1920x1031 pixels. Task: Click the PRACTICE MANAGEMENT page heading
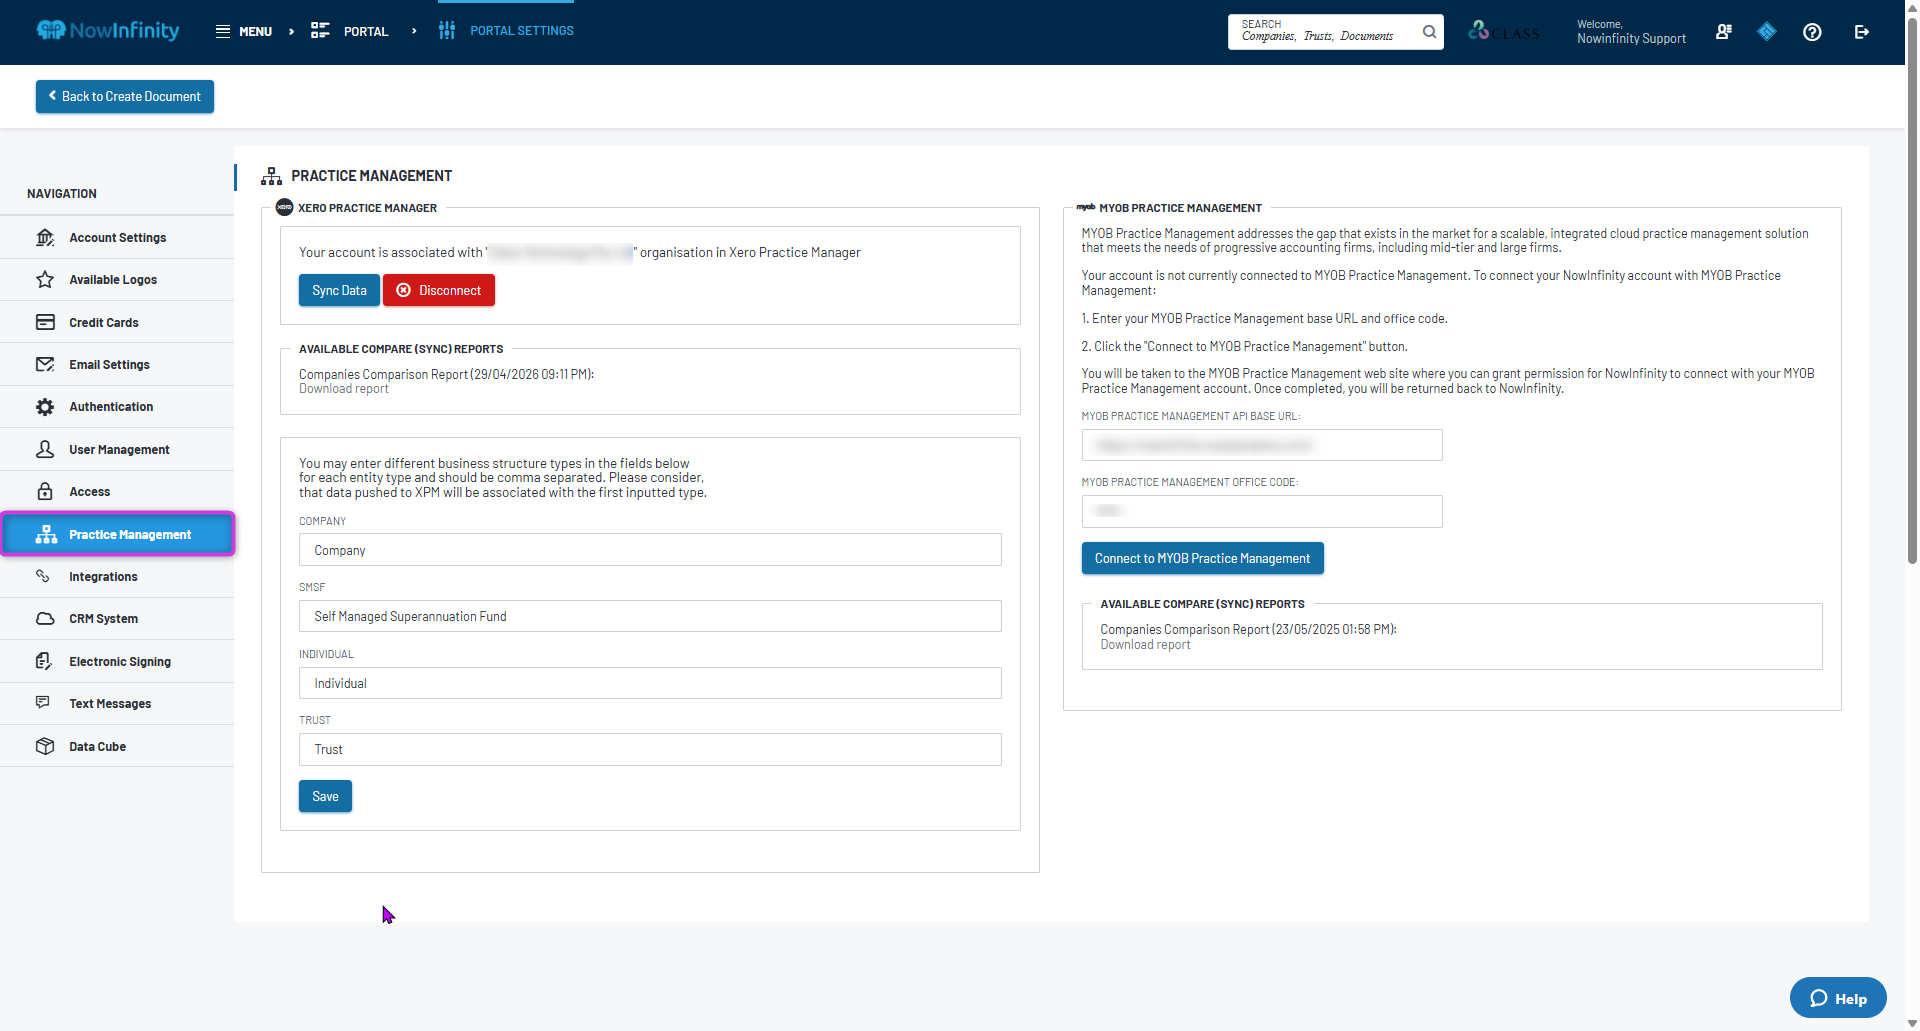[371, 176]
